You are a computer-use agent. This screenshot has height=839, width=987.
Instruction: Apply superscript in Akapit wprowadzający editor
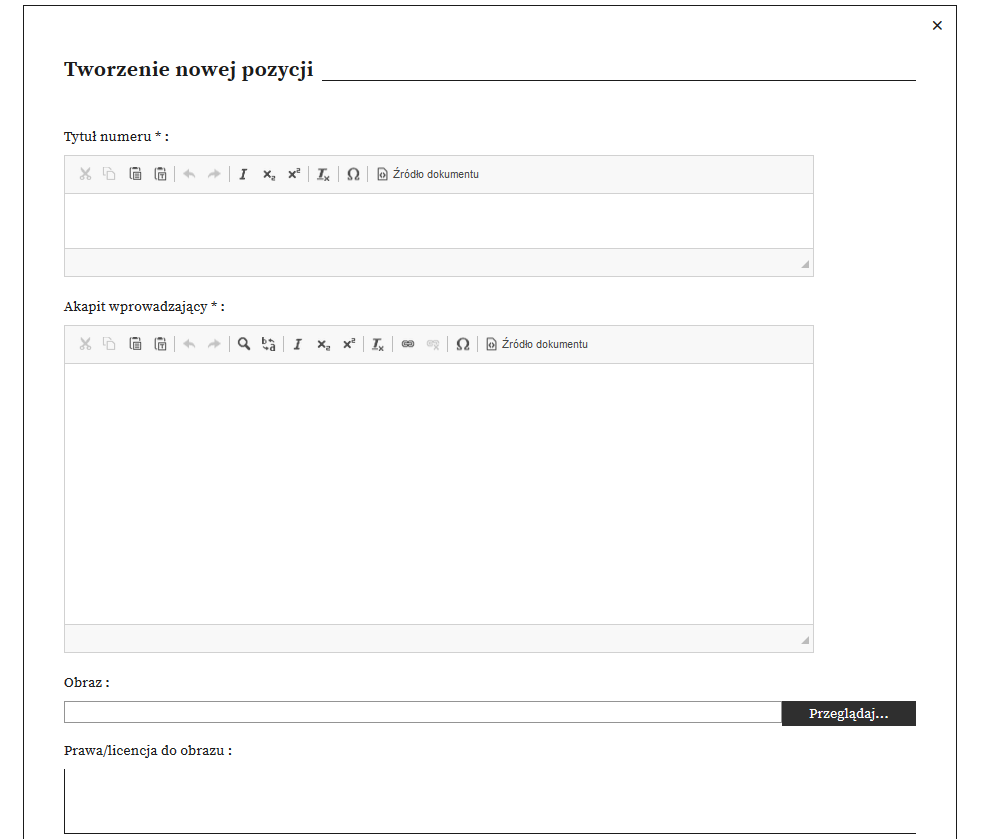[x=348, y=345]
